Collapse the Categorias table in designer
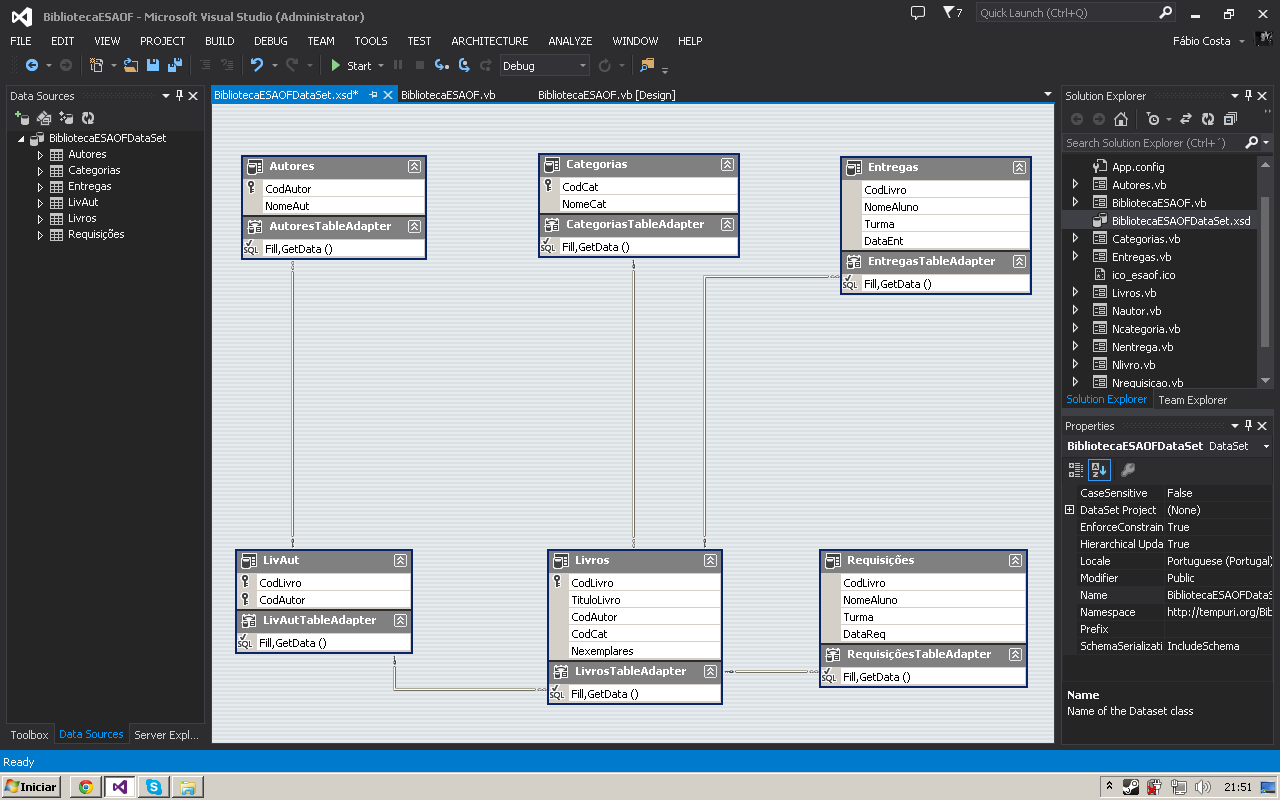This screenshot has width=1280, height=800. 727,165
